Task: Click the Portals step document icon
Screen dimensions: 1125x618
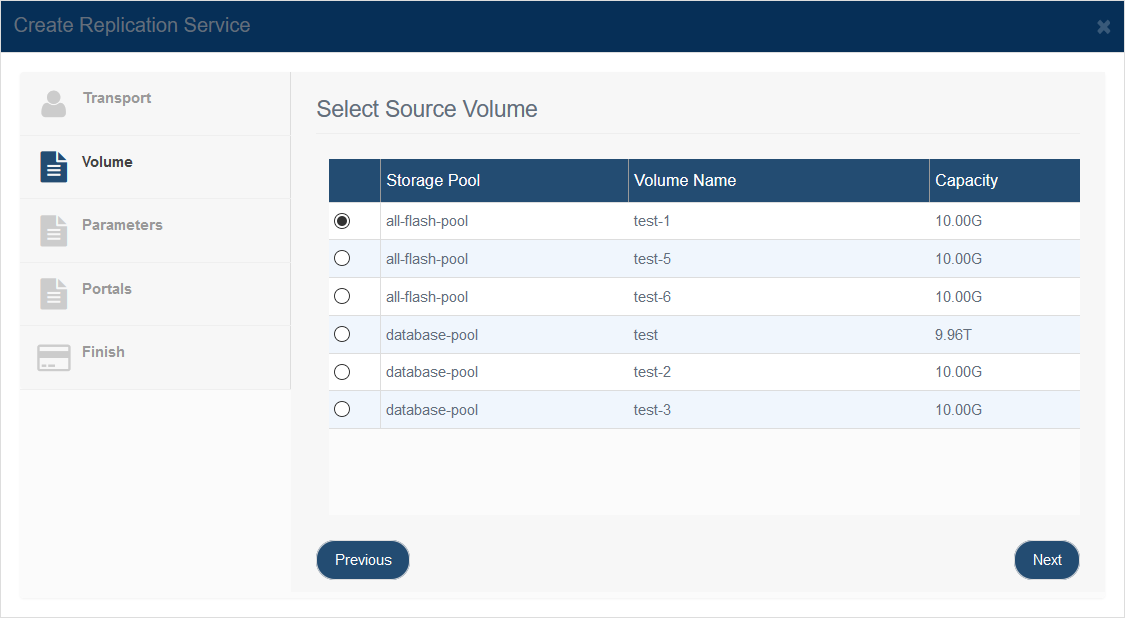Action: tap(54, 294)
